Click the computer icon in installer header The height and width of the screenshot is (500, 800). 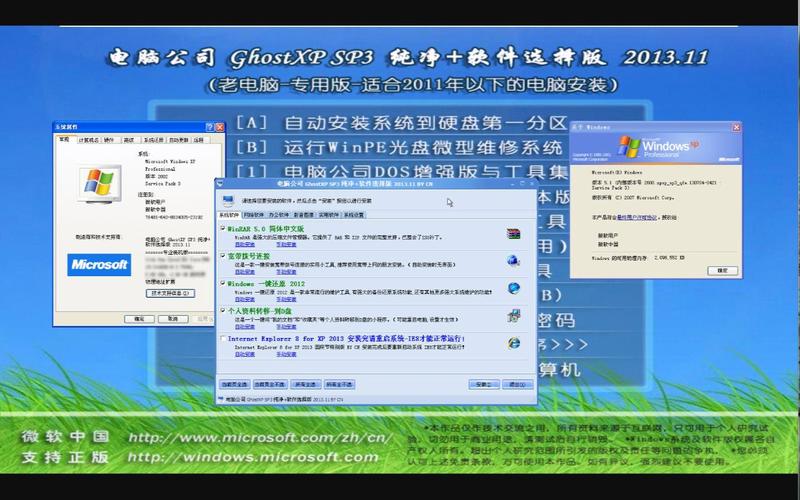pyautogui.click(x=228, y=201)
